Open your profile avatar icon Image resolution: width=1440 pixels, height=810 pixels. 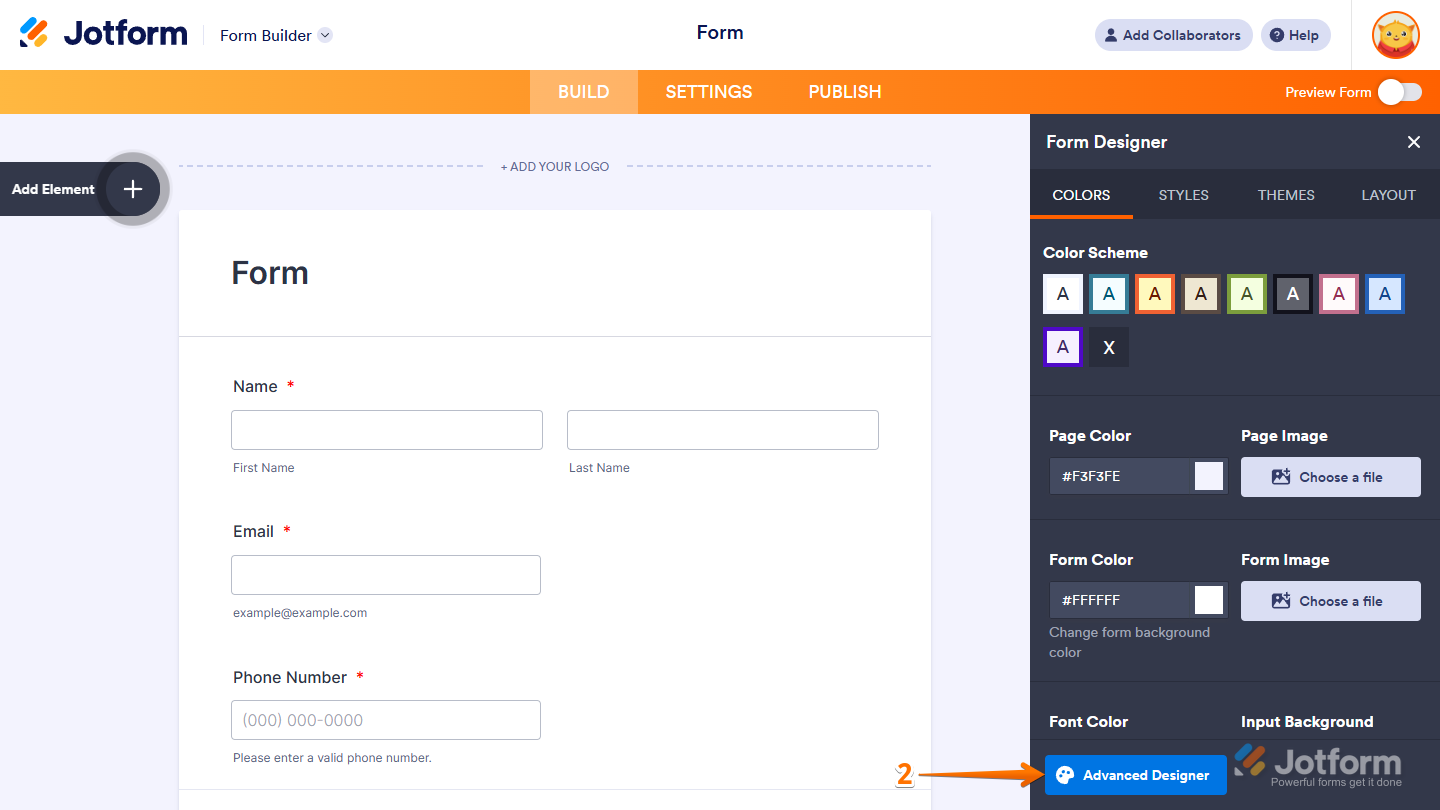pyautogui.click(x=1395, y=35)
